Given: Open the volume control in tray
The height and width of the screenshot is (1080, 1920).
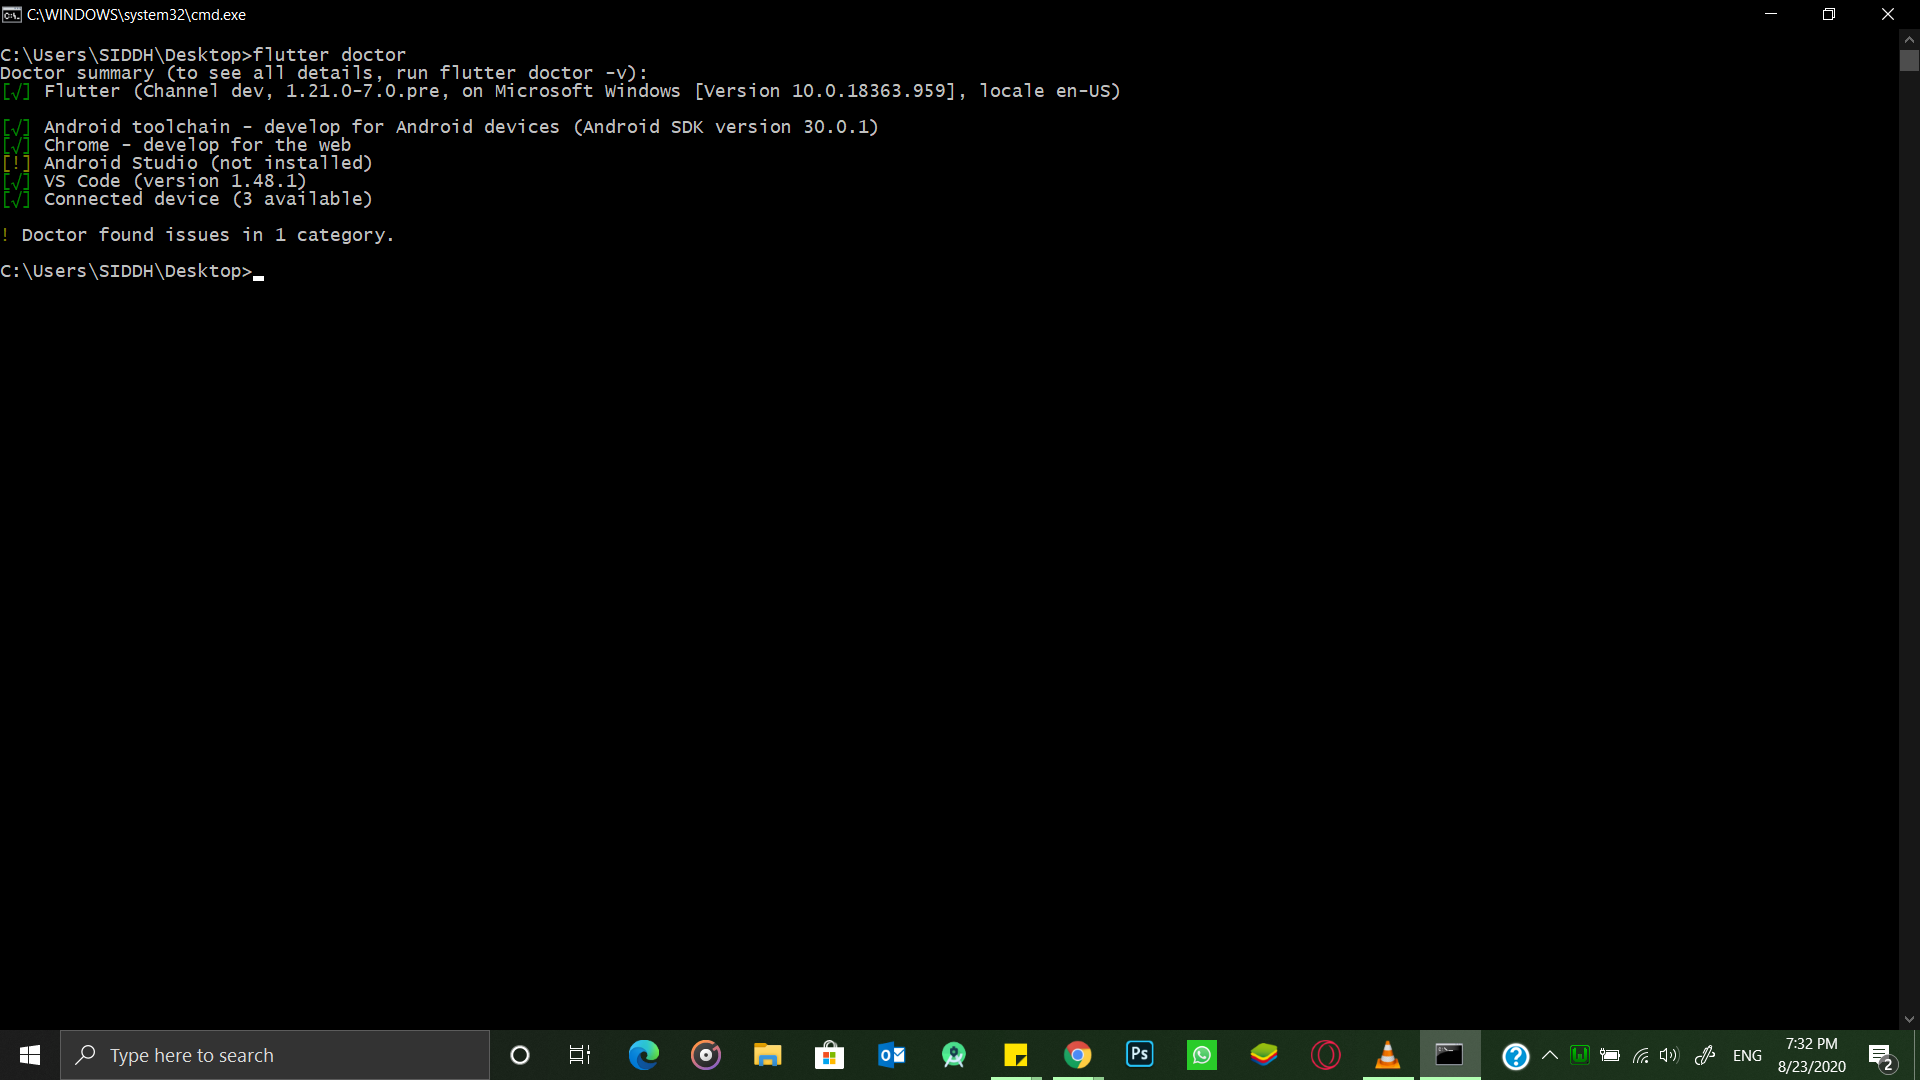Looking at the screenshot, I should click(x=1668, y=1055).
